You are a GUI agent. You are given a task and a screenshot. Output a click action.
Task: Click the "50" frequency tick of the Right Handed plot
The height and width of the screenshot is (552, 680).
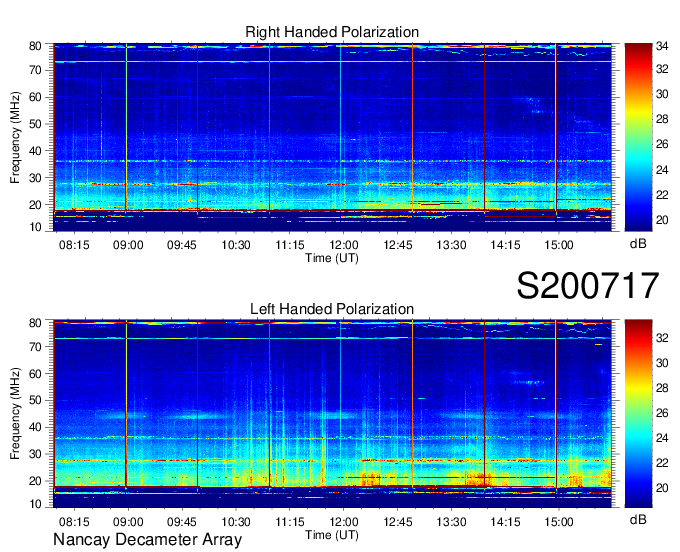click(35, 124)
